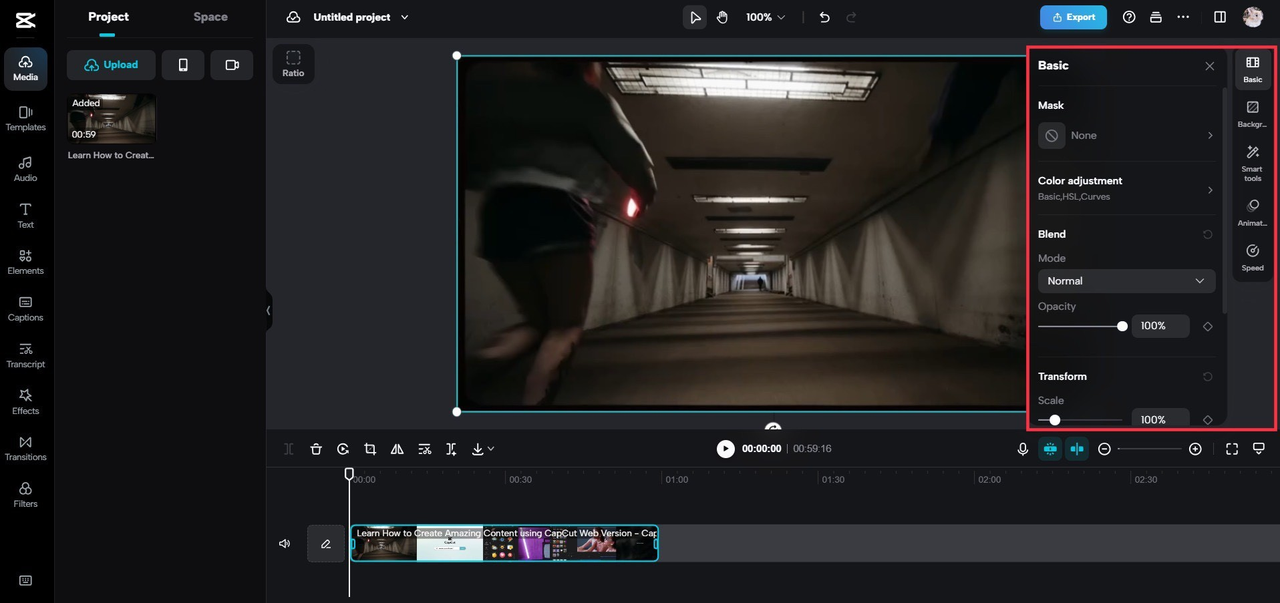This screenshot has height=603, width=1280.
Task: Play the video preview
Action: pyautogui.click(x=725, y=449)
